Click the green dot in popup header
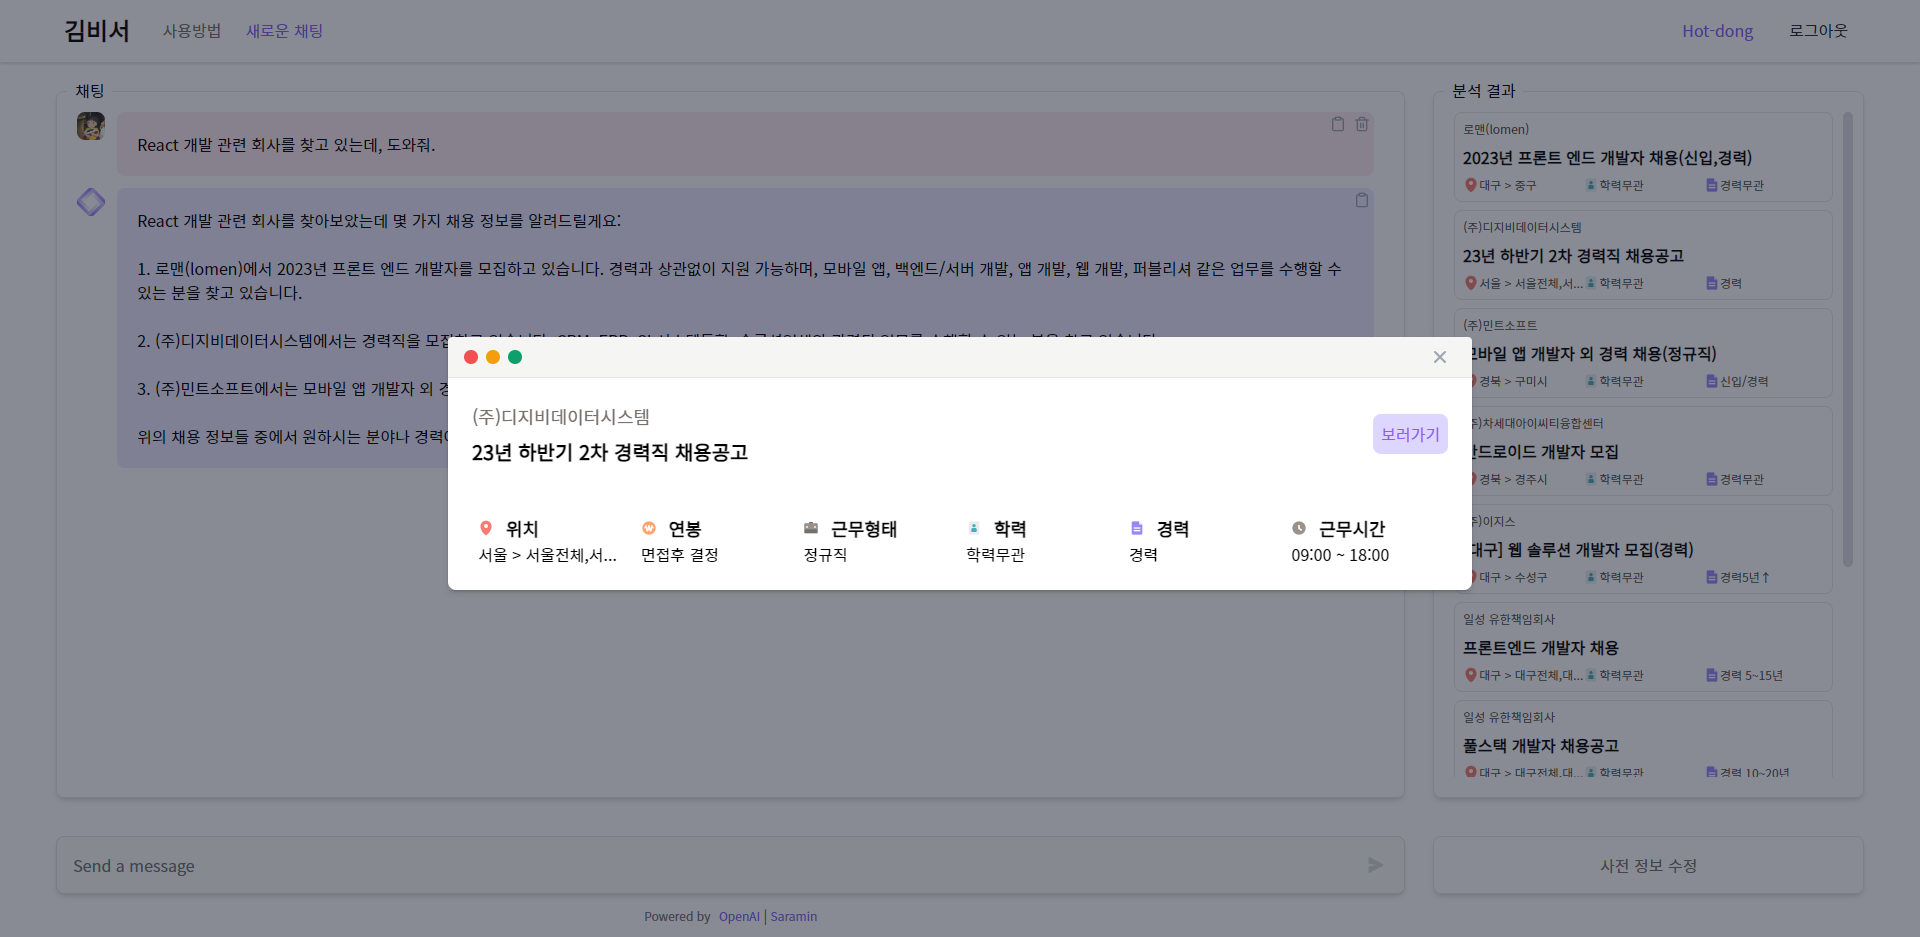Image resolution: width=1920 pixels, height=937 pixels. click(x=515, y=357)
